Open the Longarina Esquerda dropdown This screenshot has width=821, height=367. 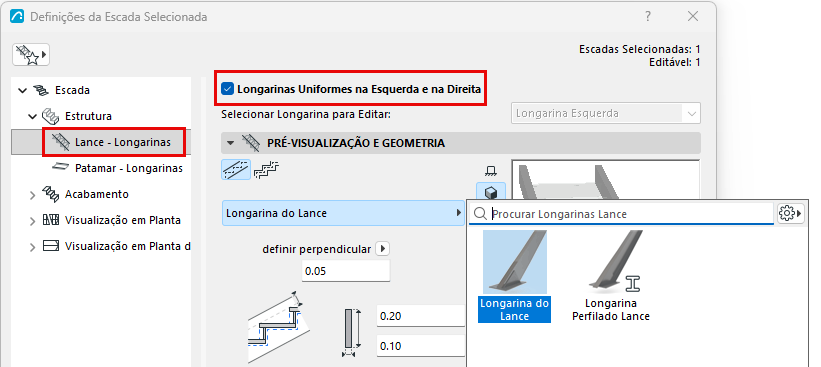coord(605,113)
